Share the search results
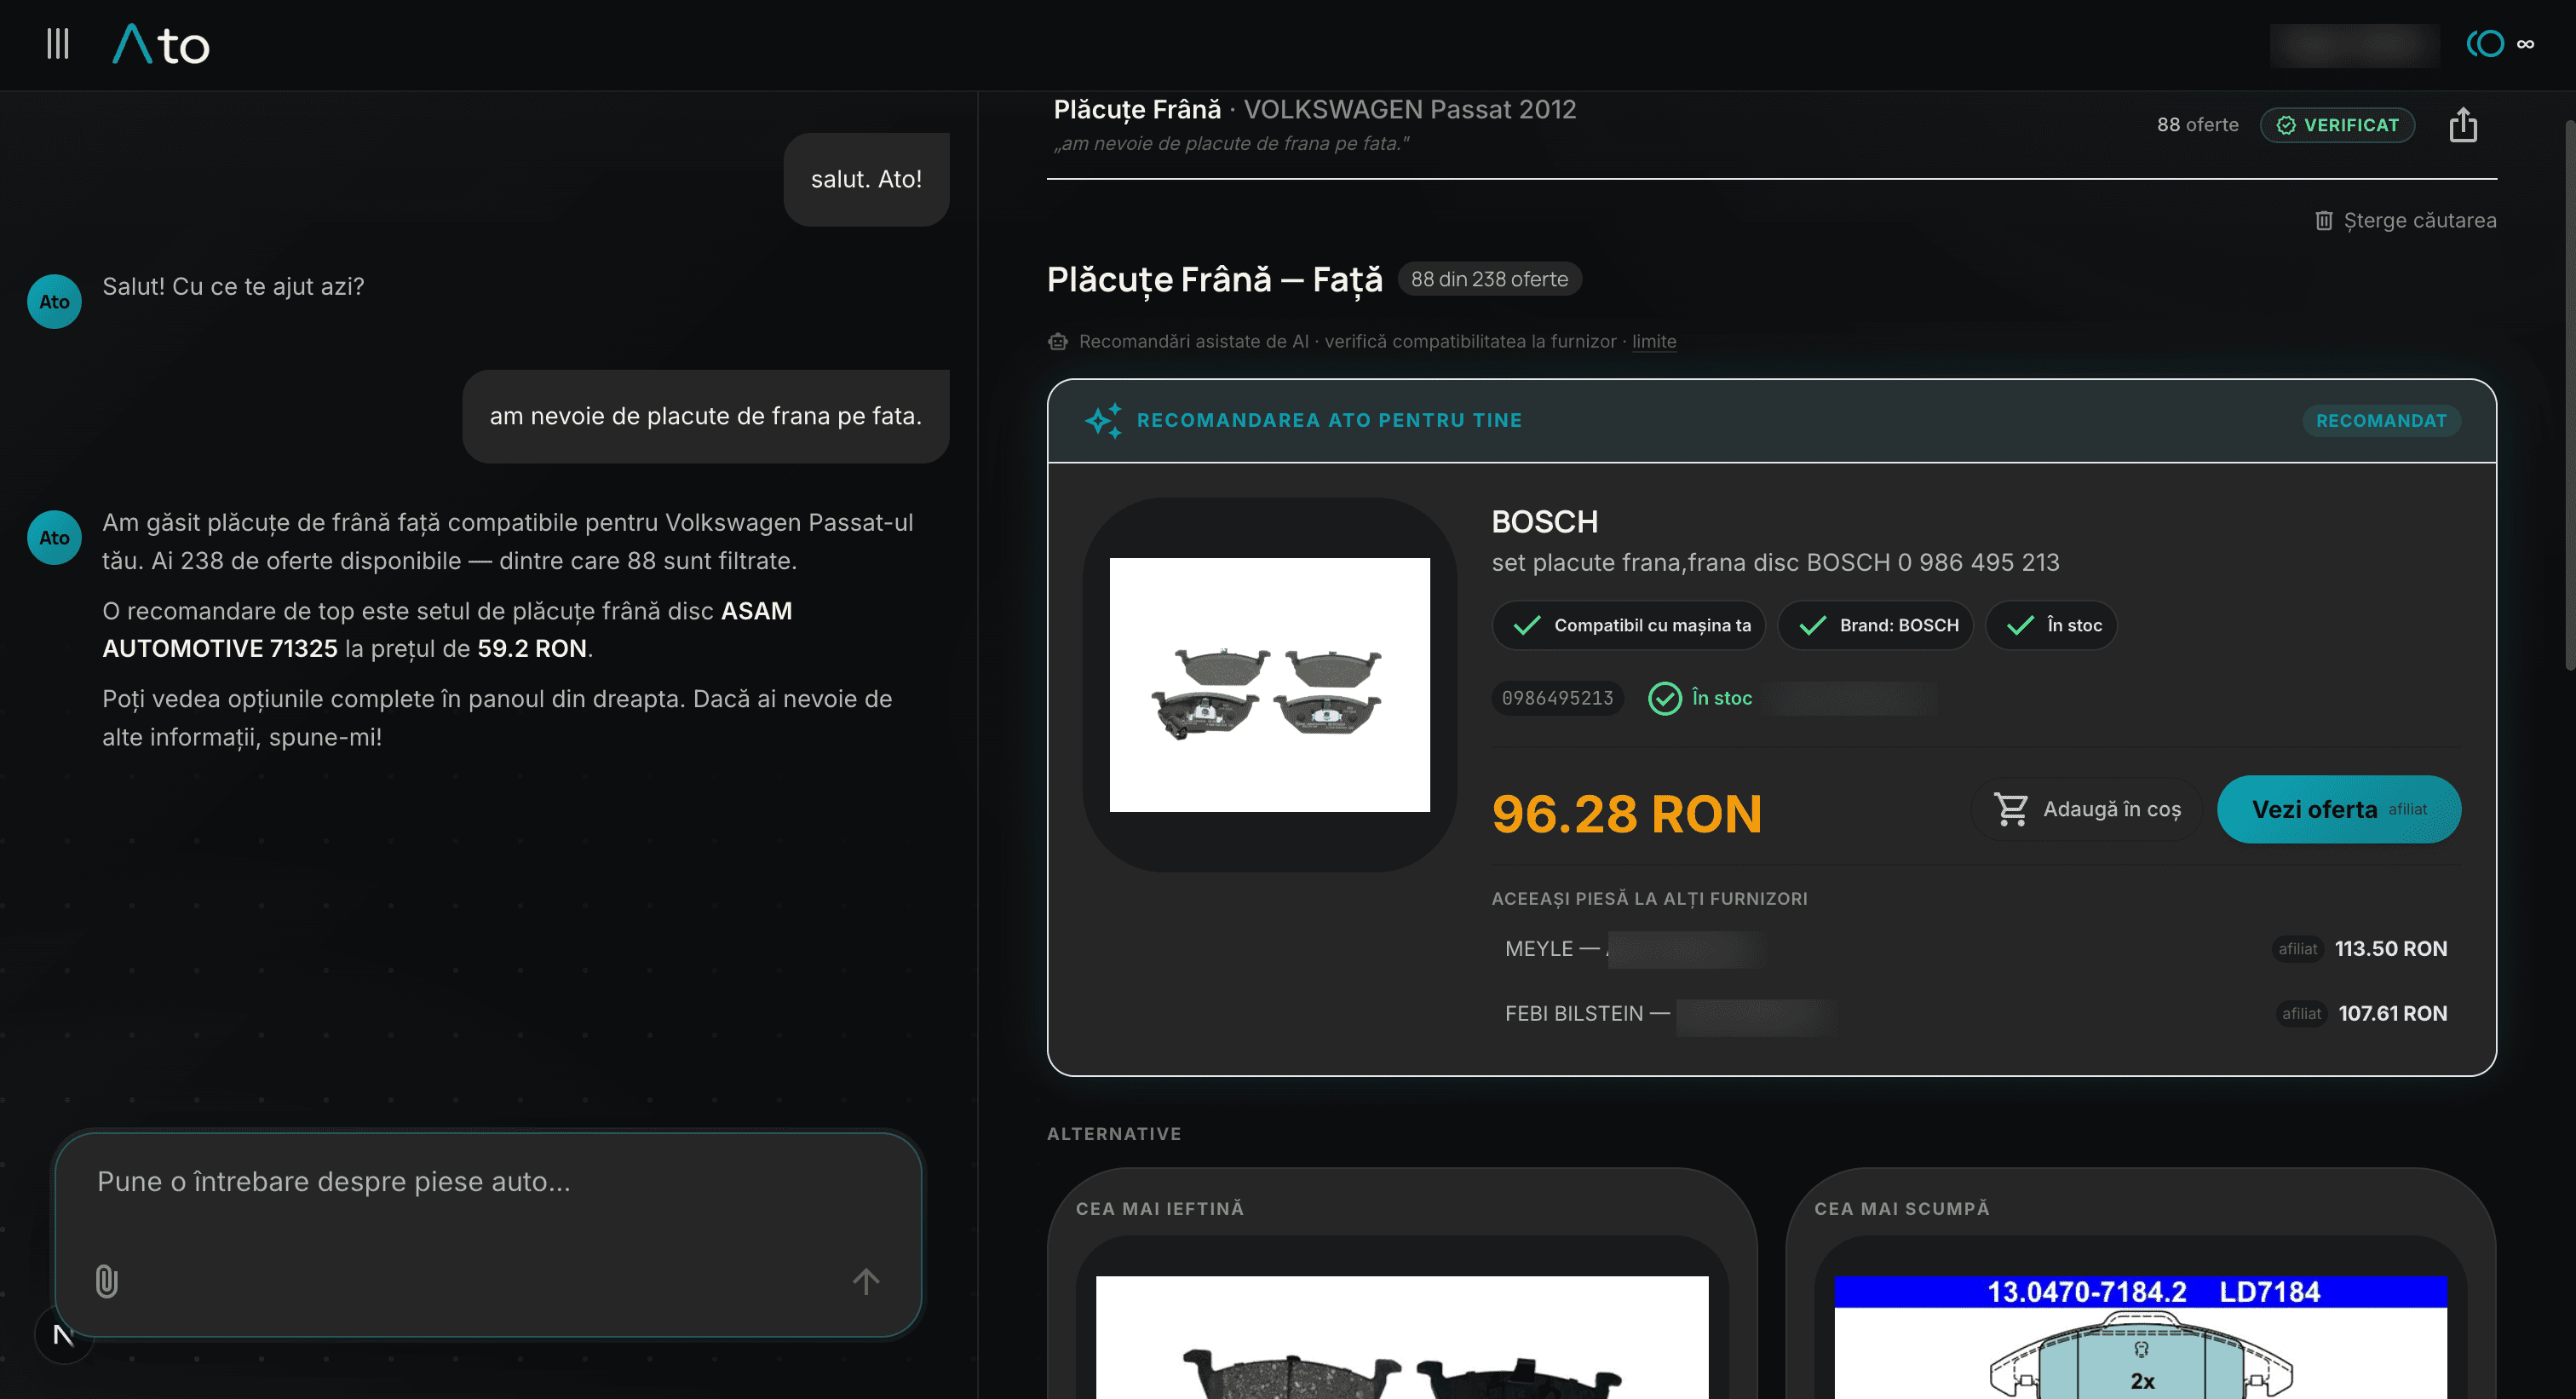The image size is (2576, 1399). click(x=2463, y=125)
